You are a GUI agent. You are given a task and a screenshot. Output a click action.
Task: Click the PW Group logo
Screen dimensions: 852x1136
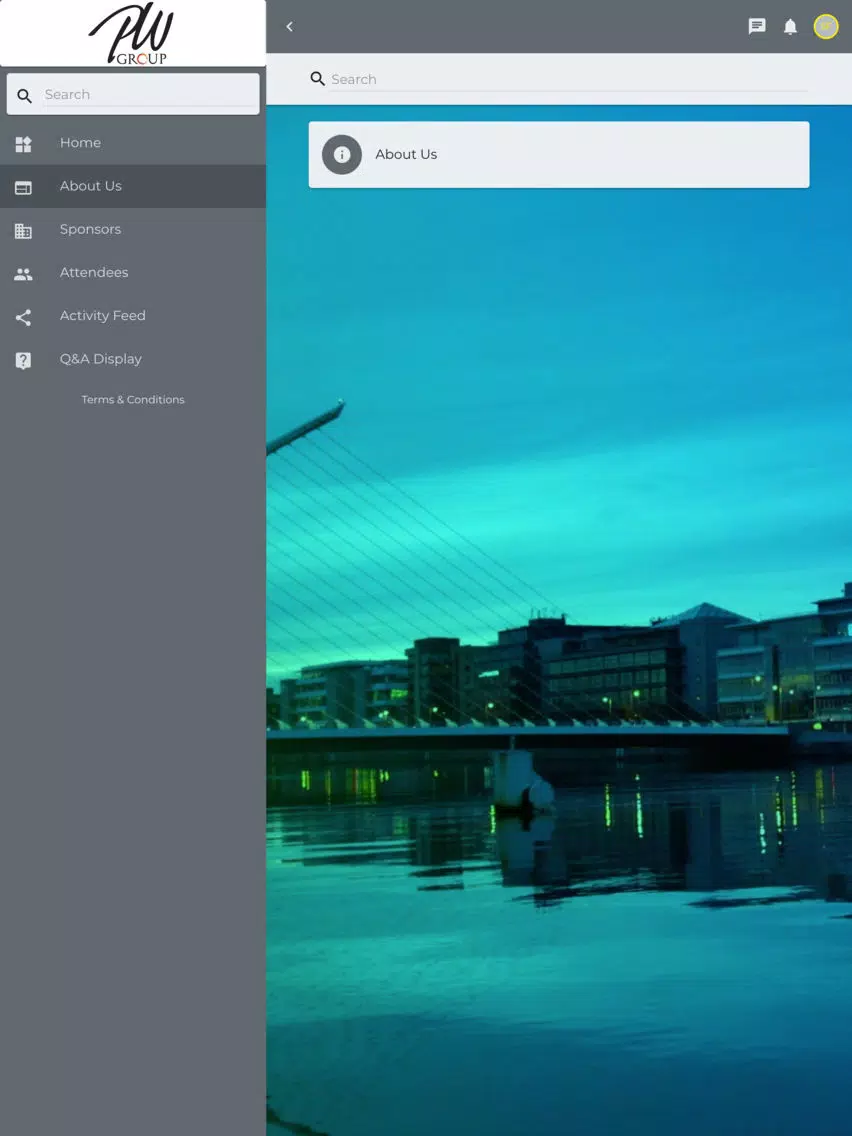point(131,34)
